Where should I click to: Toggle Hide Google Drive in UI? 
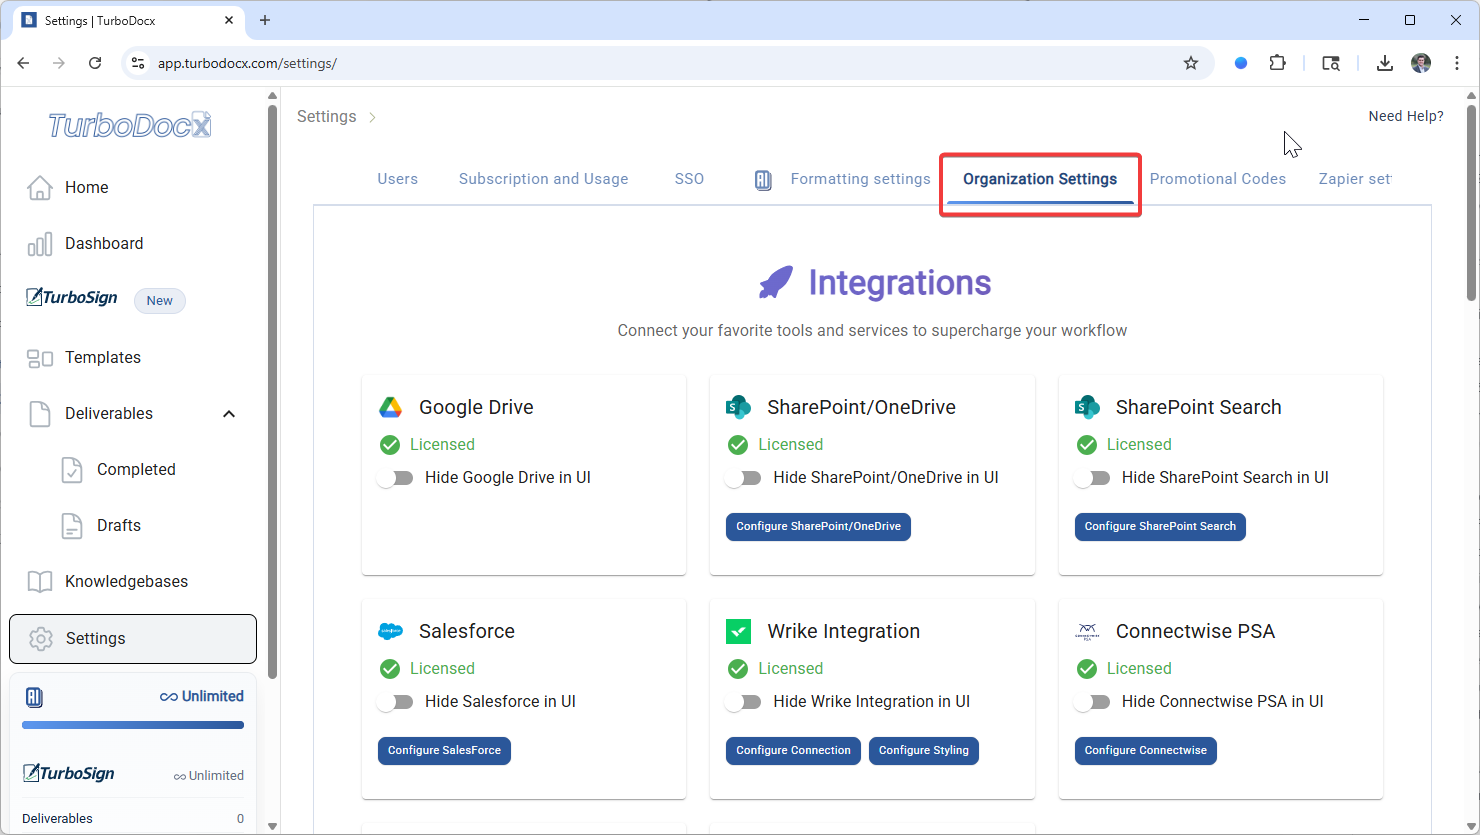395,478
